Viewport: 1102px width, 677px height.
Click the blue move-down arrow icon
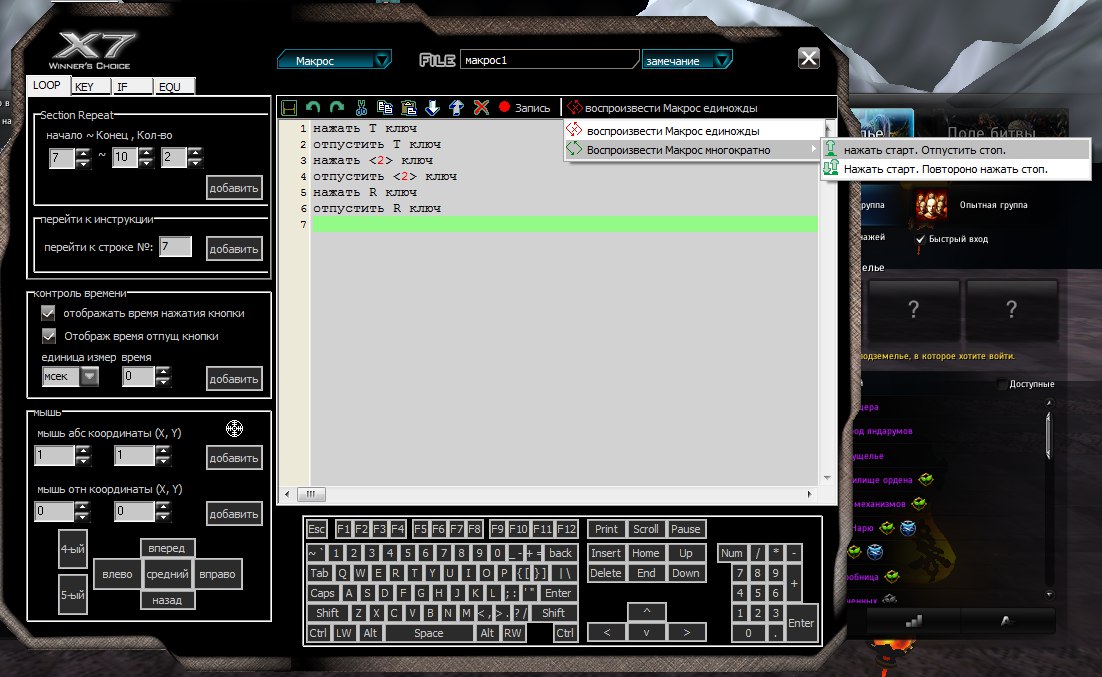click(x=432, y=107)
